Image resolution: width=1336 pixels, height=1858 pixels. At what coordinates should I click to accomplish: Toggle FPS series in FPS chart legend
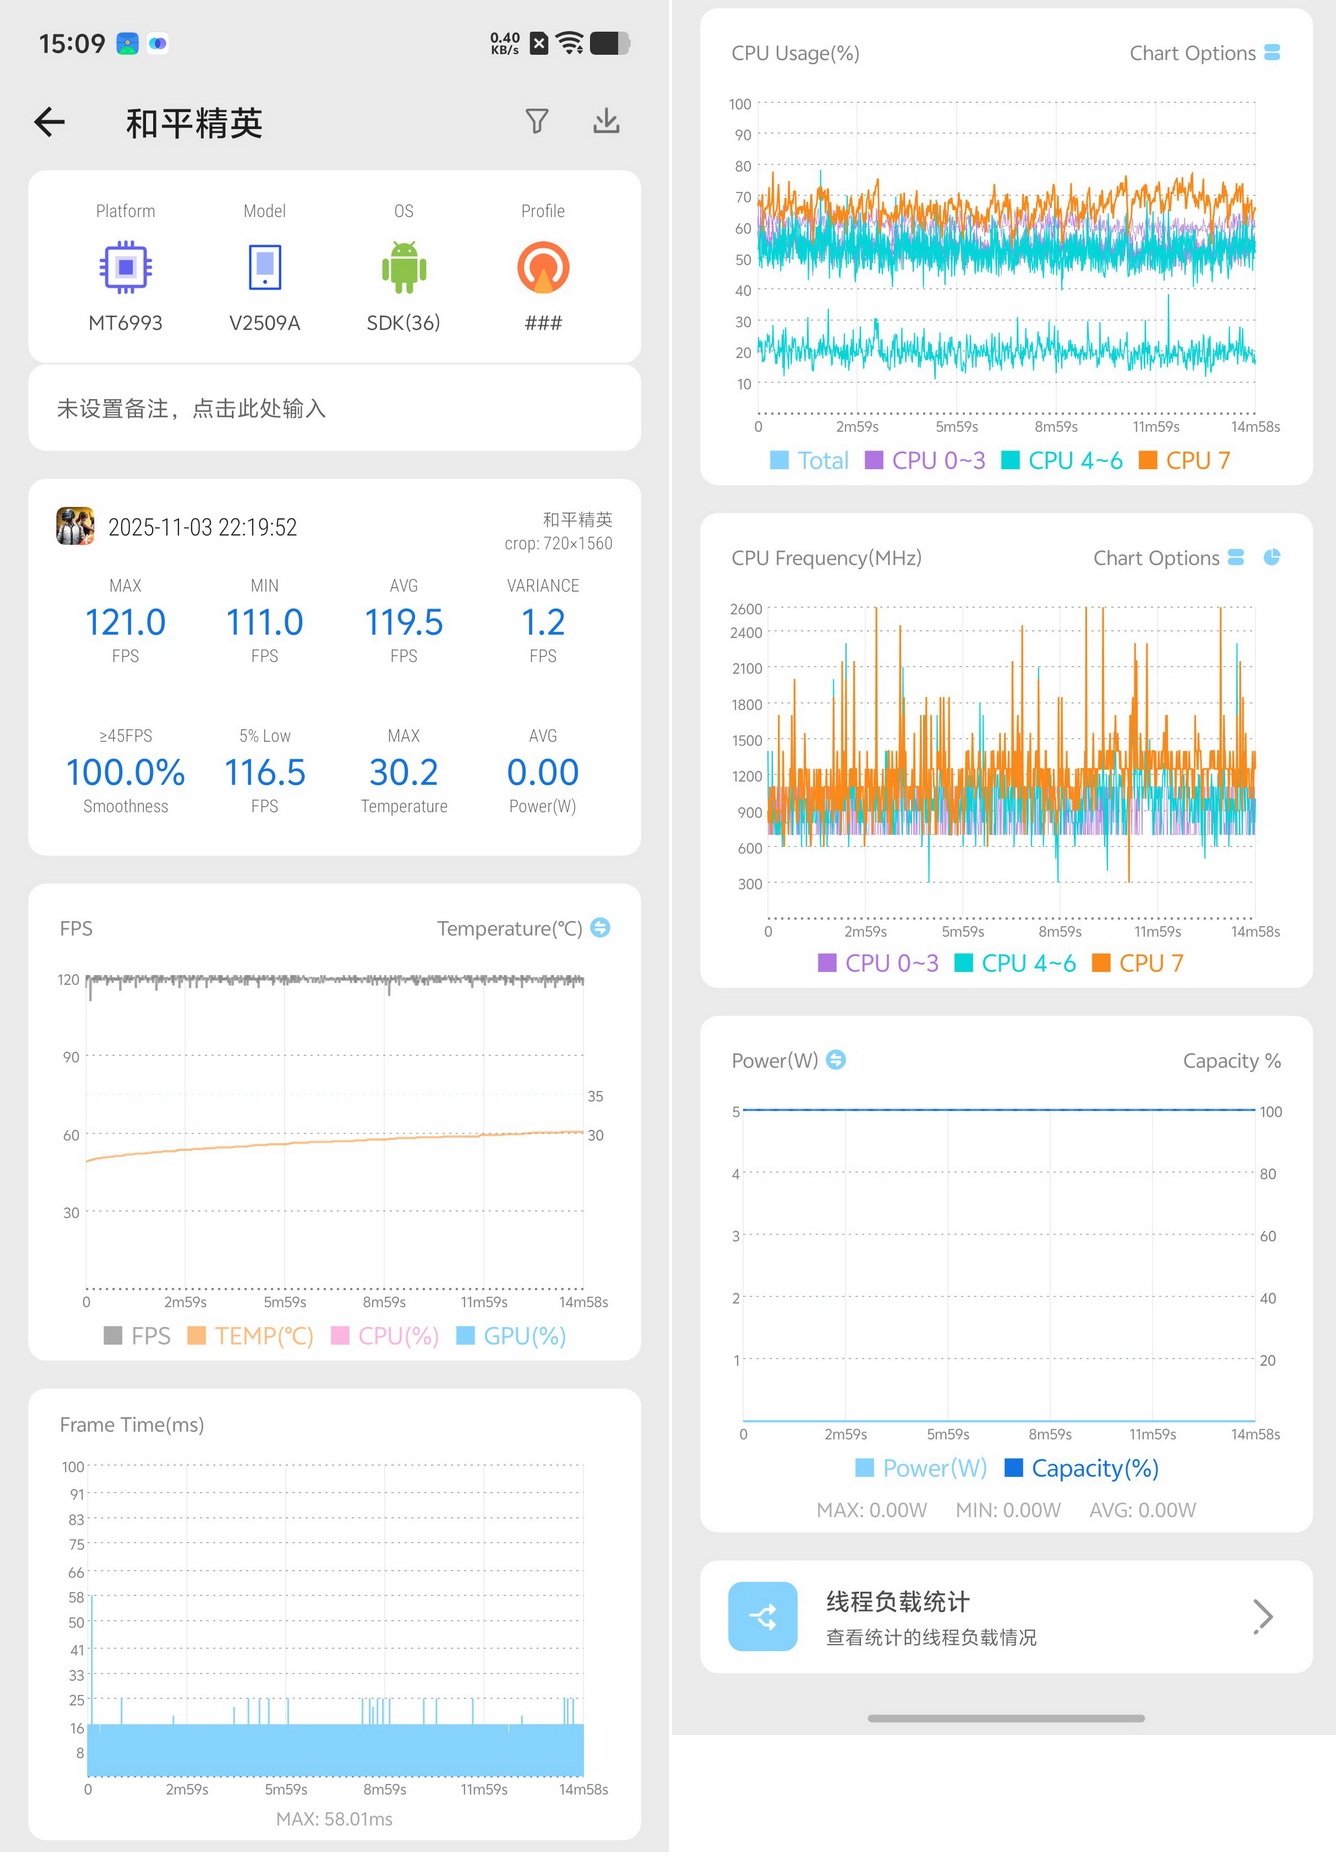click(x=137, y=1336)
